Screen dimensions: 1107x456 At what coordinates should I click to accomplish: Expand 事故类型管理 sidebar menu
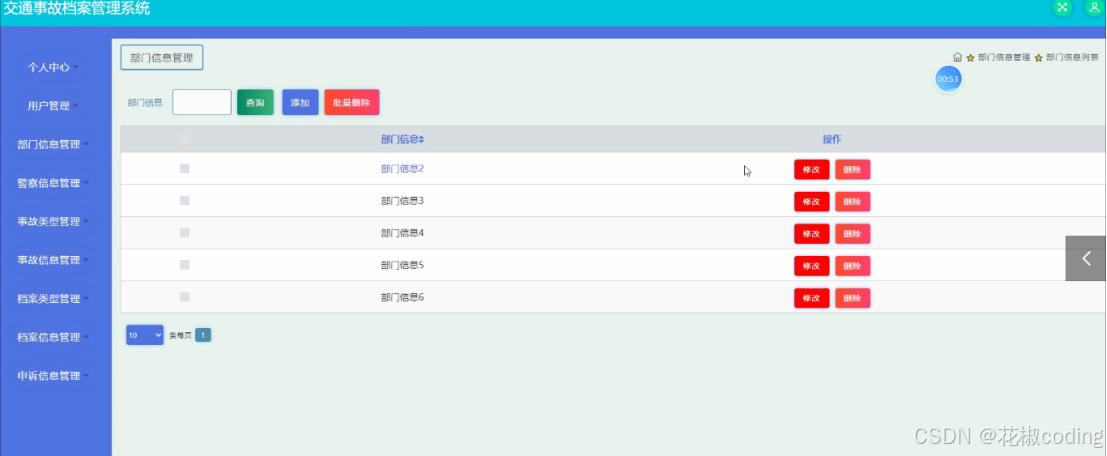(x=53, y=222)
